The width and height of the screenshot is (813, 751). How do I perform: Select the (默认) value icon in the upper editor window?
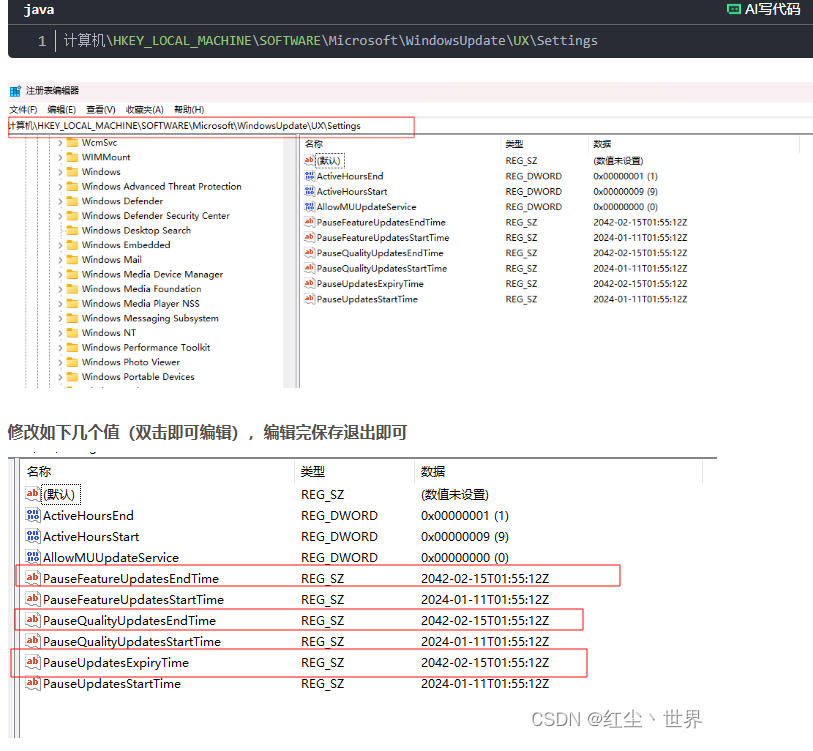(309, 161)
